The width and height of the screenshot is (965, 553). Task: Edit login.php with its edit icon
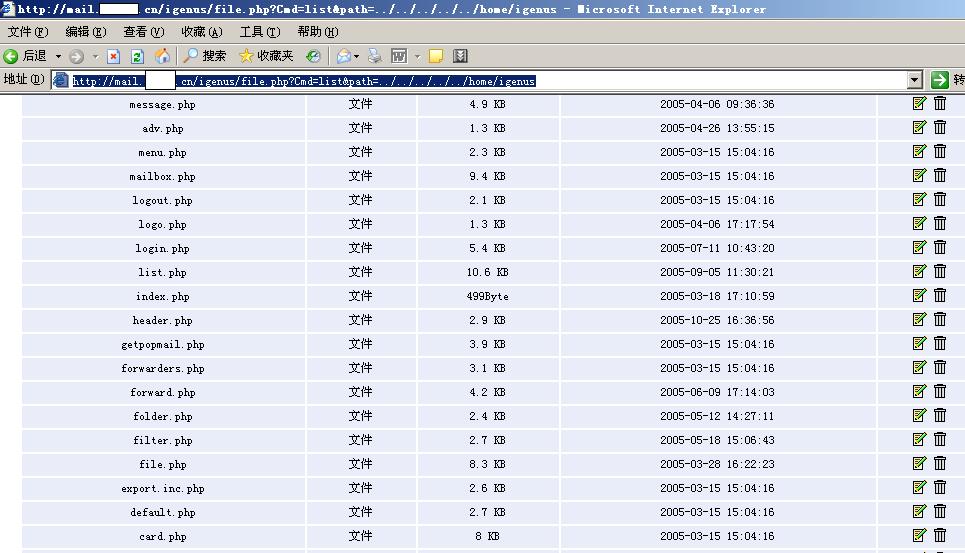click(919, 247)
